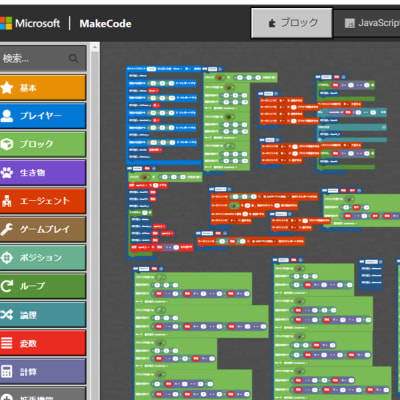This screenshot has width=400, height=400.
Task: Open the ループ category
Action: (x=43, y=286)
